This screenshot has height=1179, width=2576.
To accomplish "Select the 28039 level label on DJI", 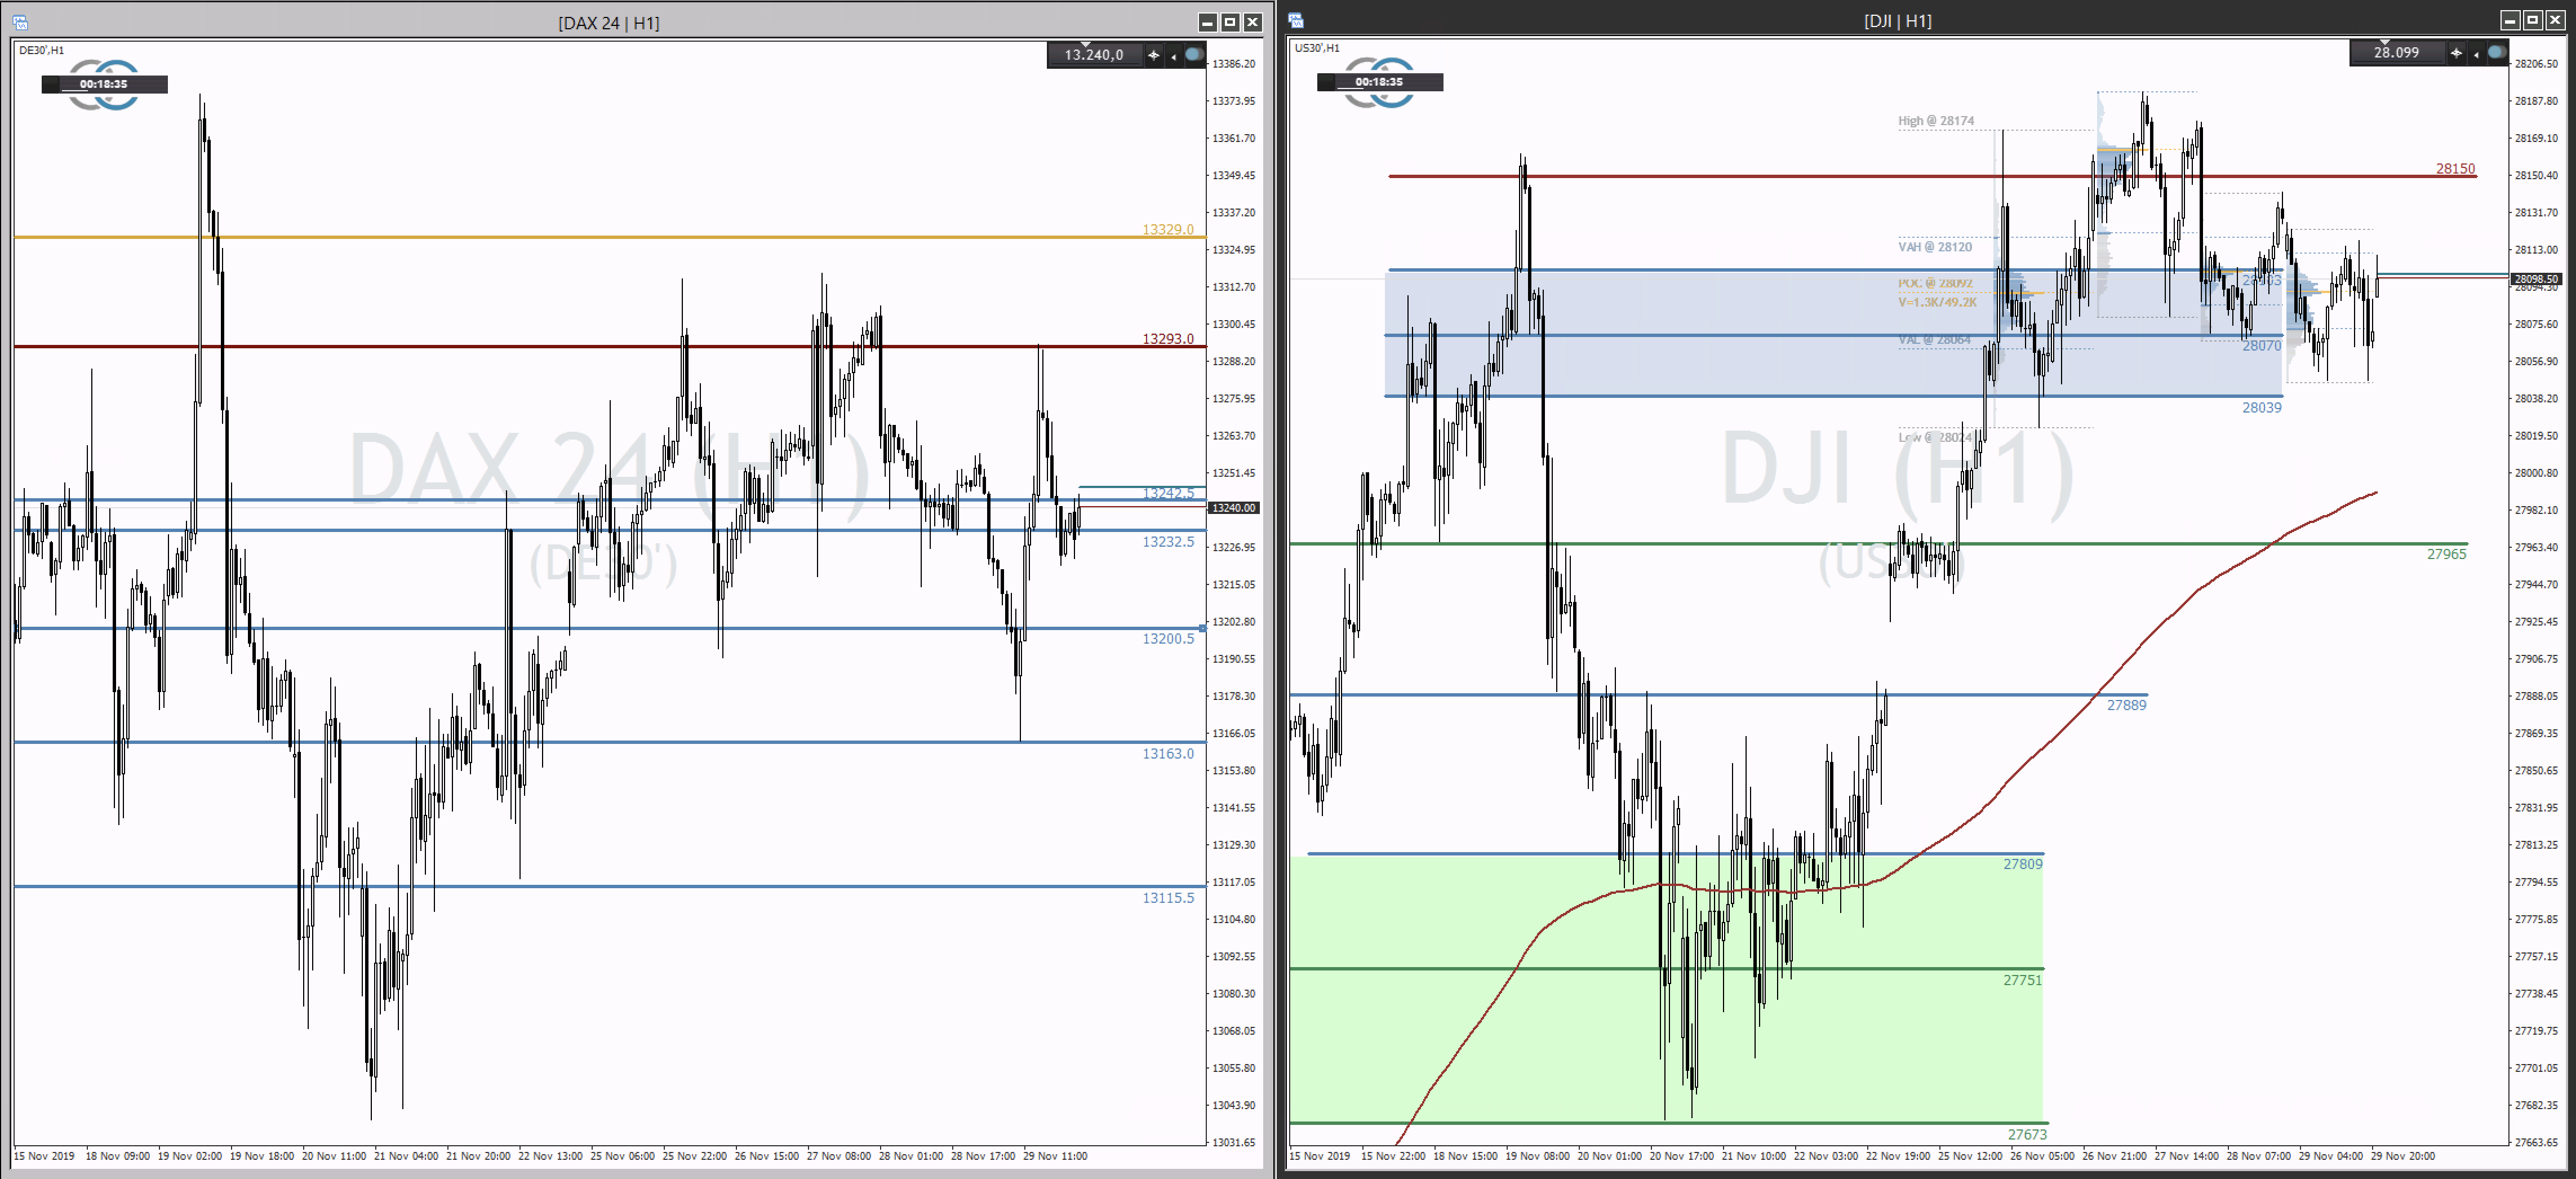I will (2262, 408).
